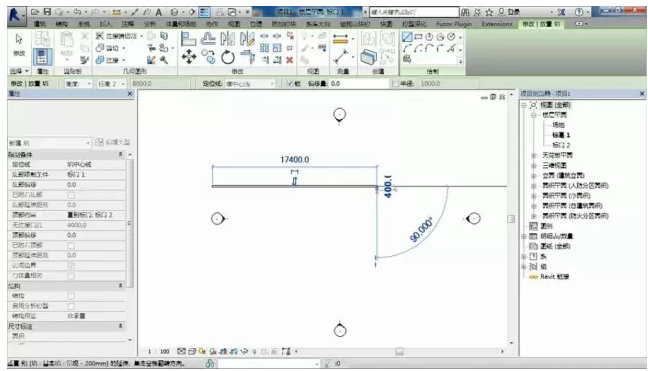Click the Align tool icon

(x=188, y=39)
